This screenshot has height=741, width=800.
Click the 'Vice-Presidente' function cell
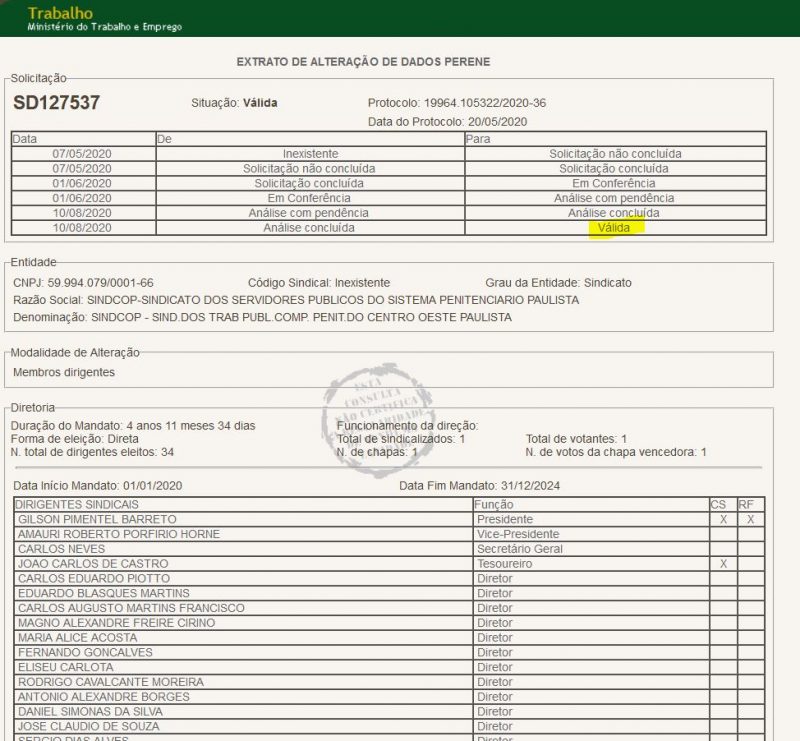(591, 534)
